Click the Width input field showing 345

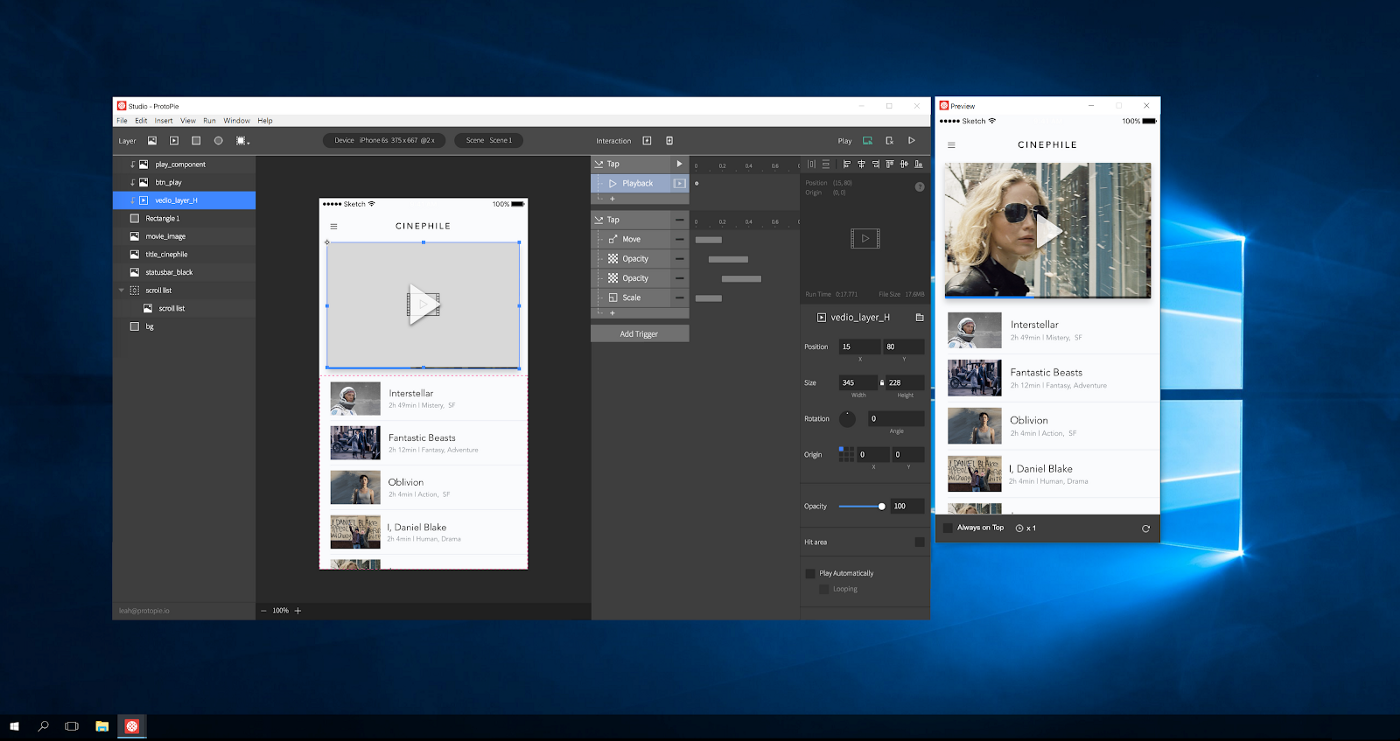[858, 383]
